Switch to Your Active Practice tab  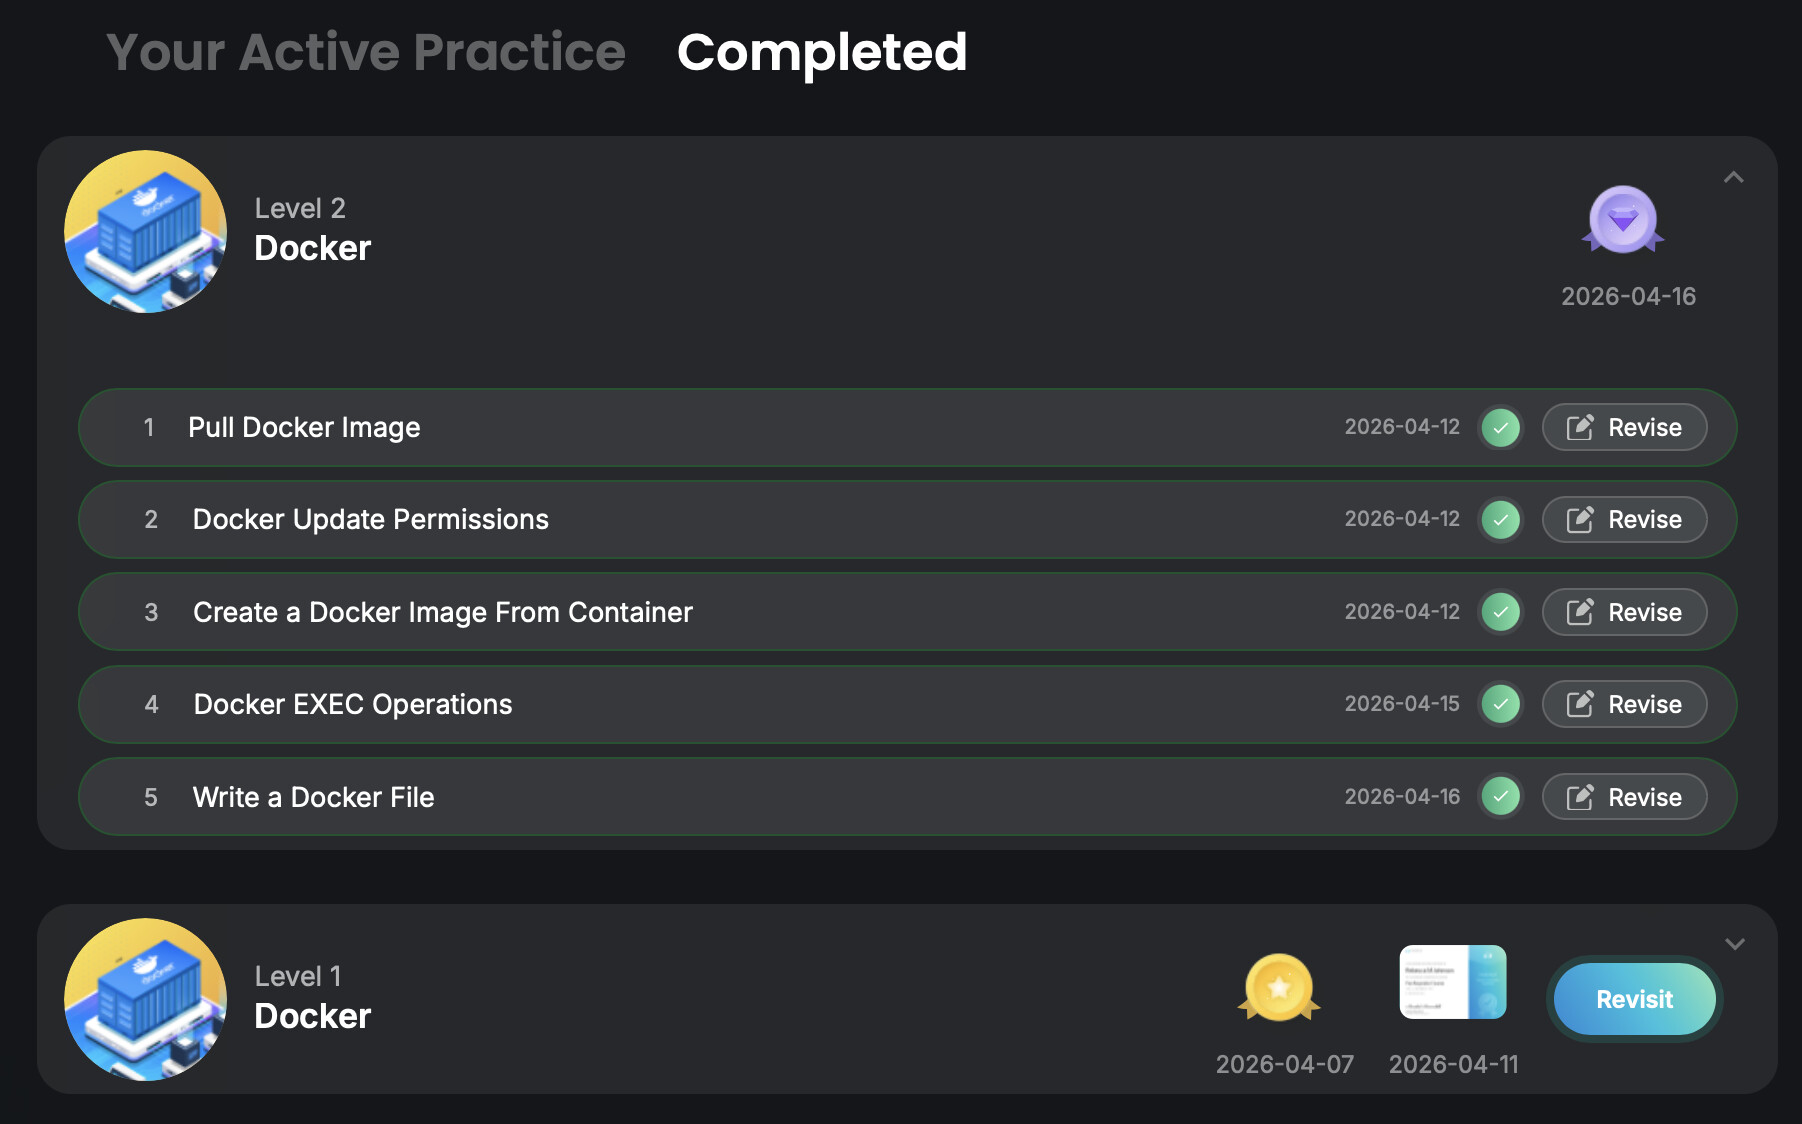[x=366, y=52]
